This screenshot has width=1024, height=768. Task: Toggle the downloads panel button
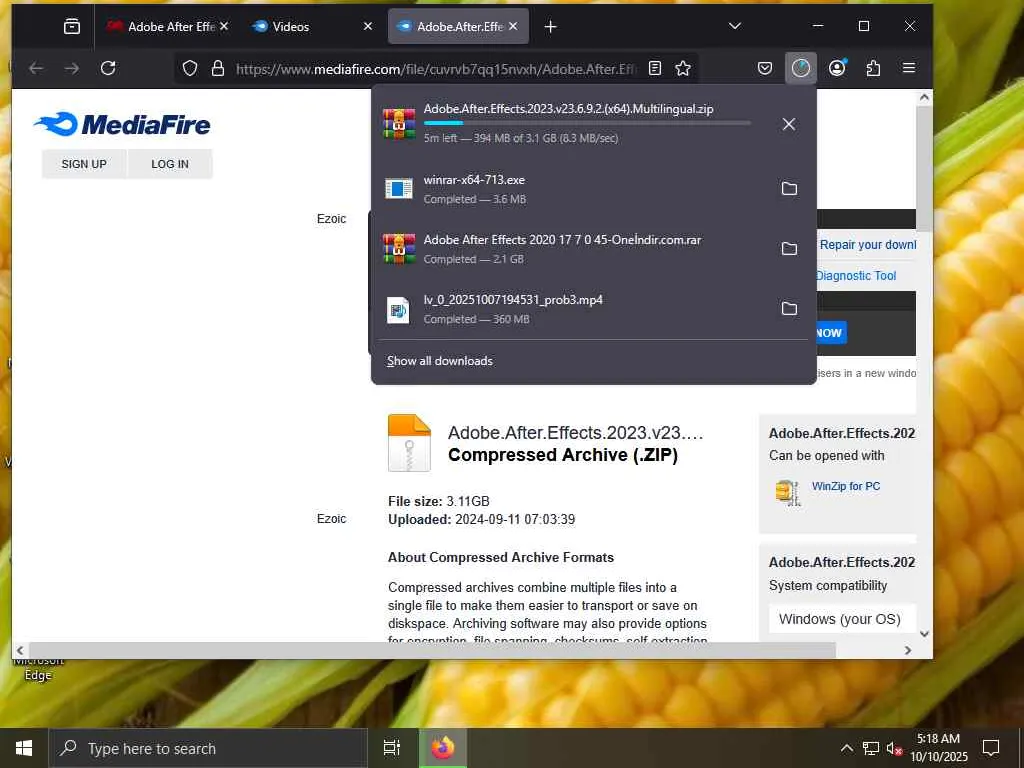(x=801, y=69)
